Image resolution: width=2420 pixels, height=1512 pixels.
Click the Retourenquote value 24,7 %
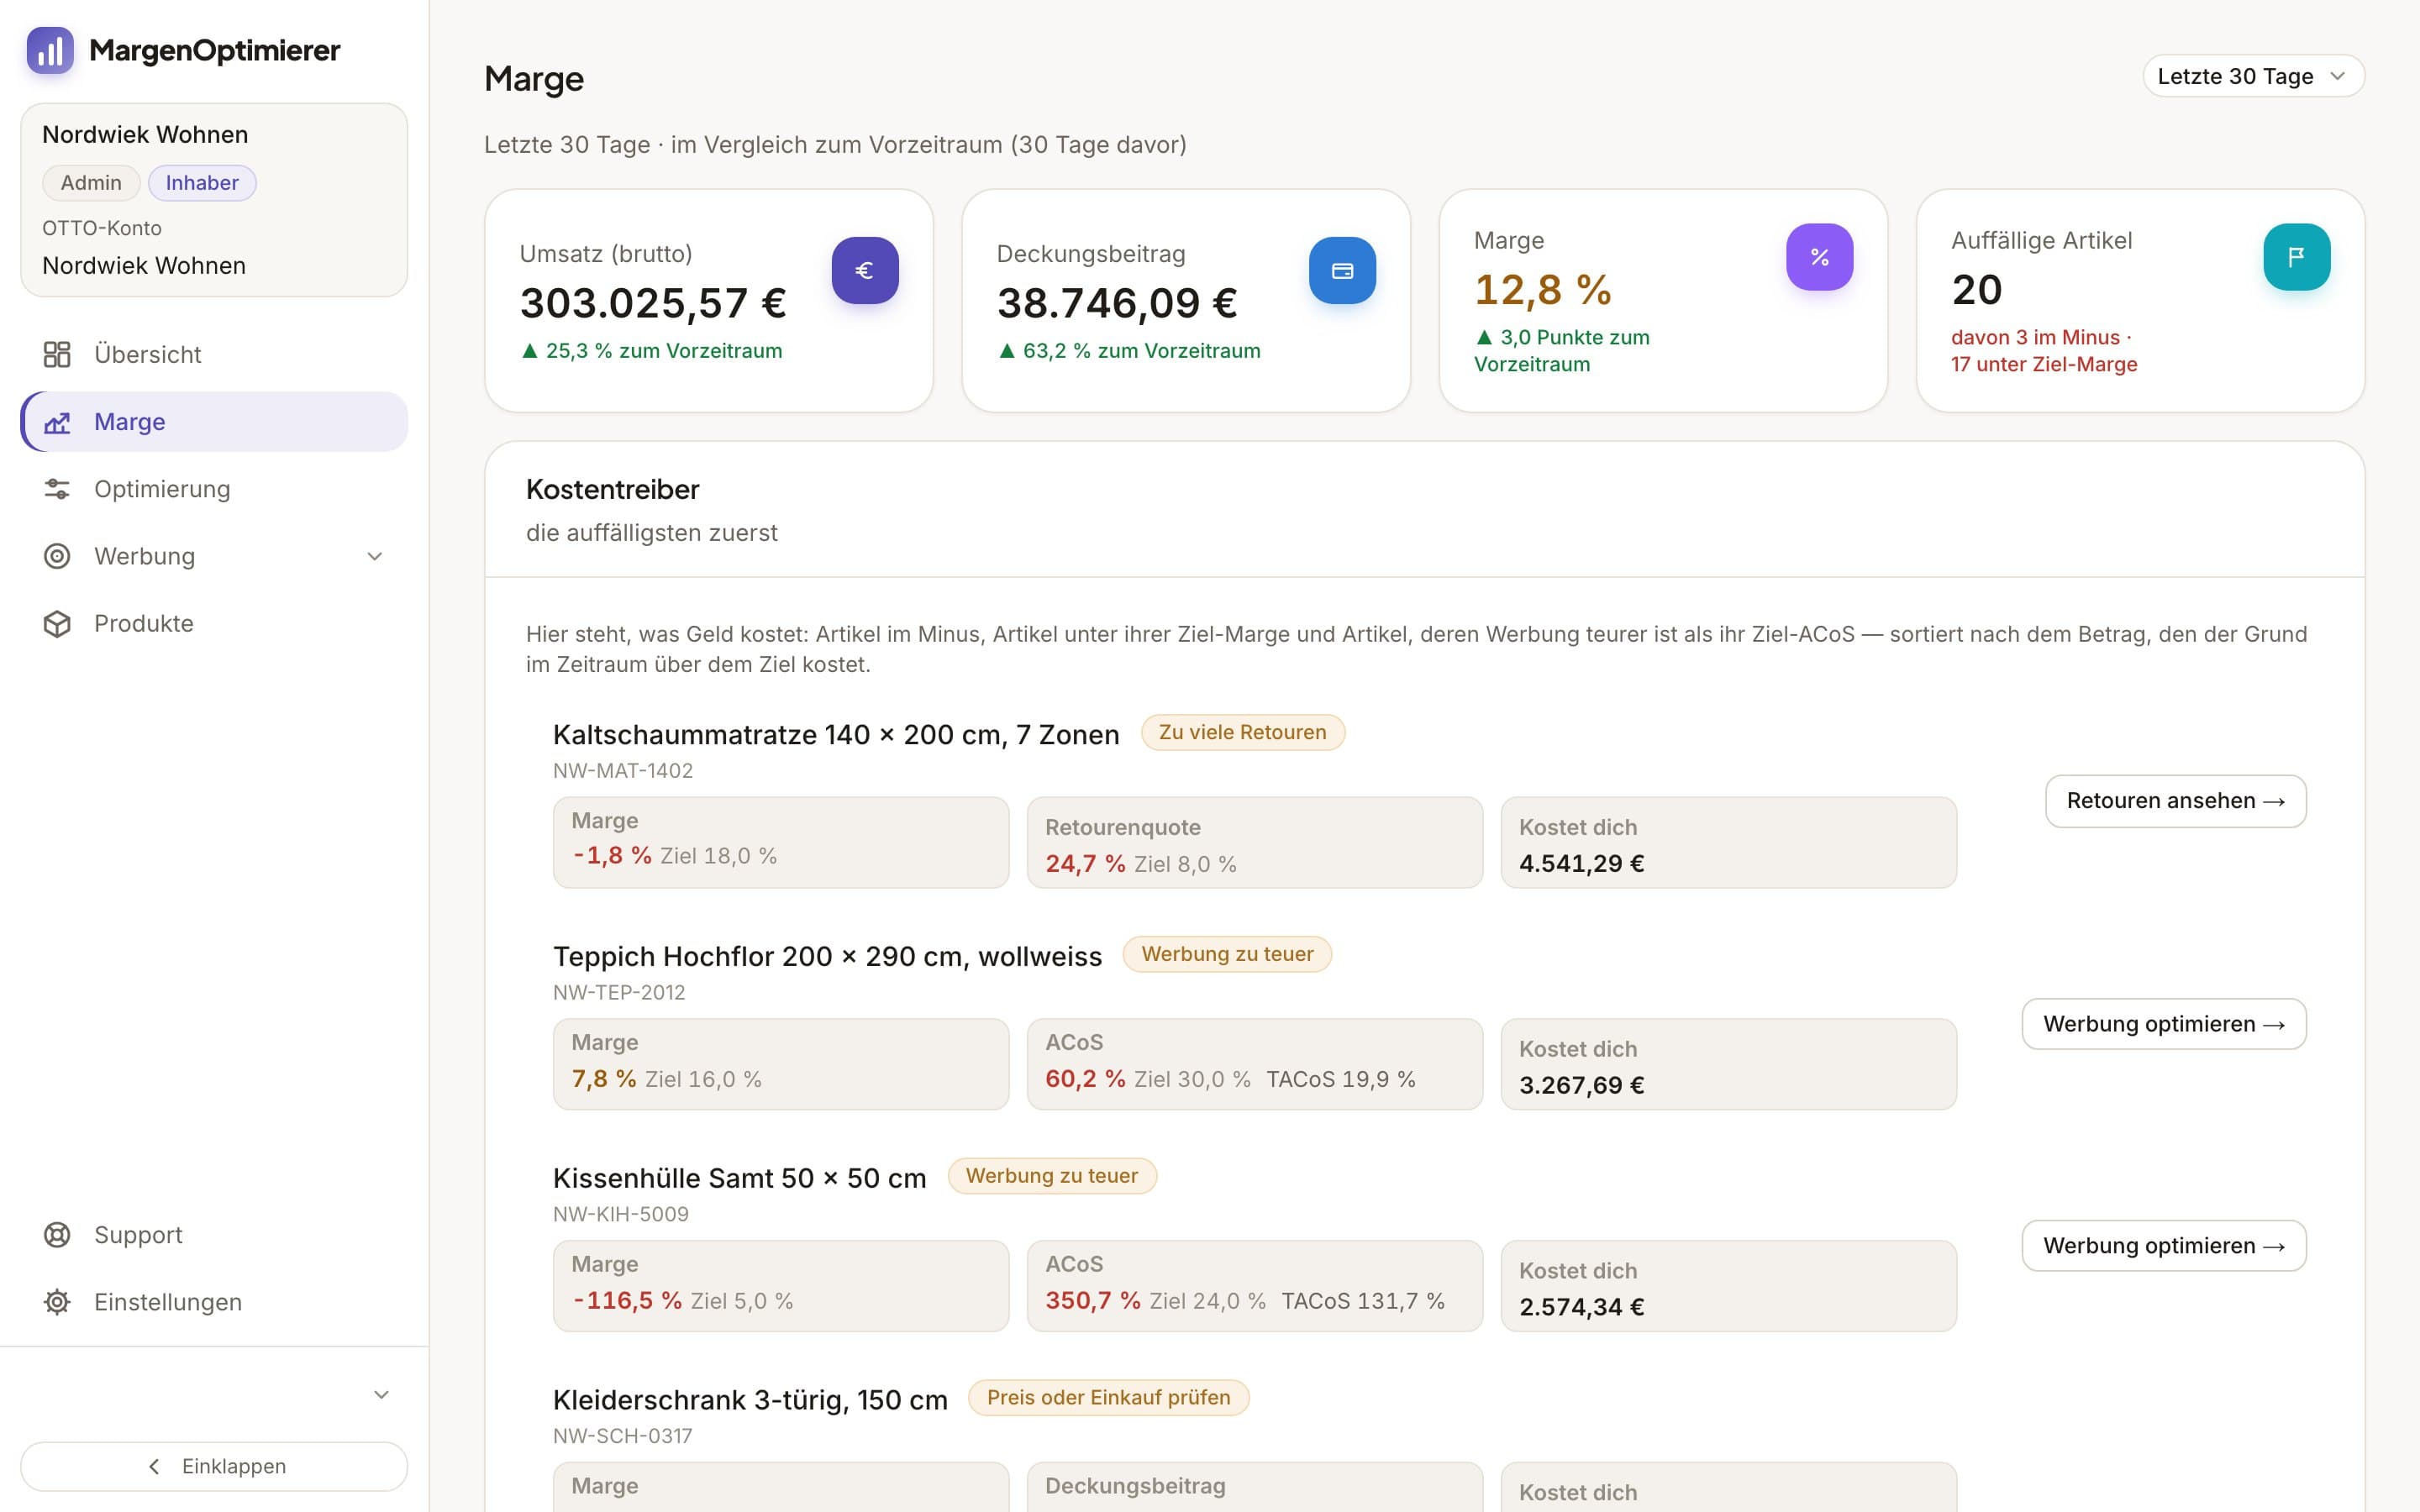[x=1085, y=864]
